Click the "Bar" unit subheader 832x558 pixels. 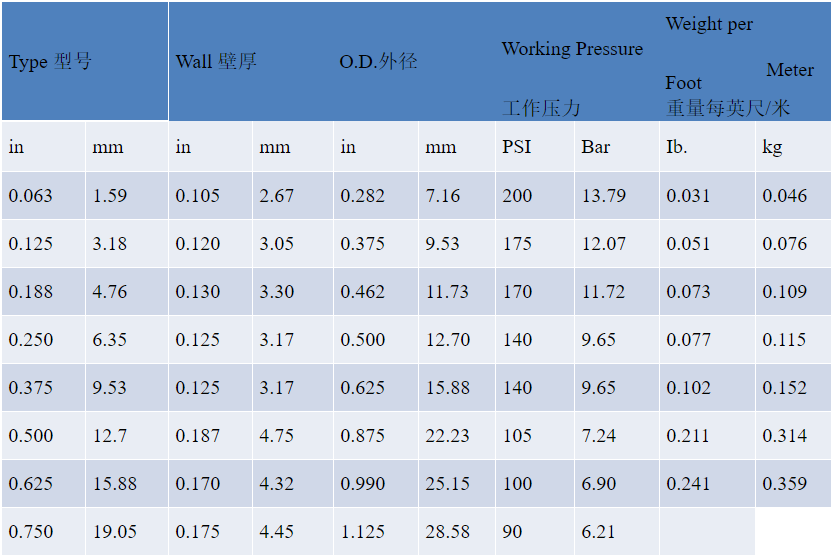tap(596, 147)
